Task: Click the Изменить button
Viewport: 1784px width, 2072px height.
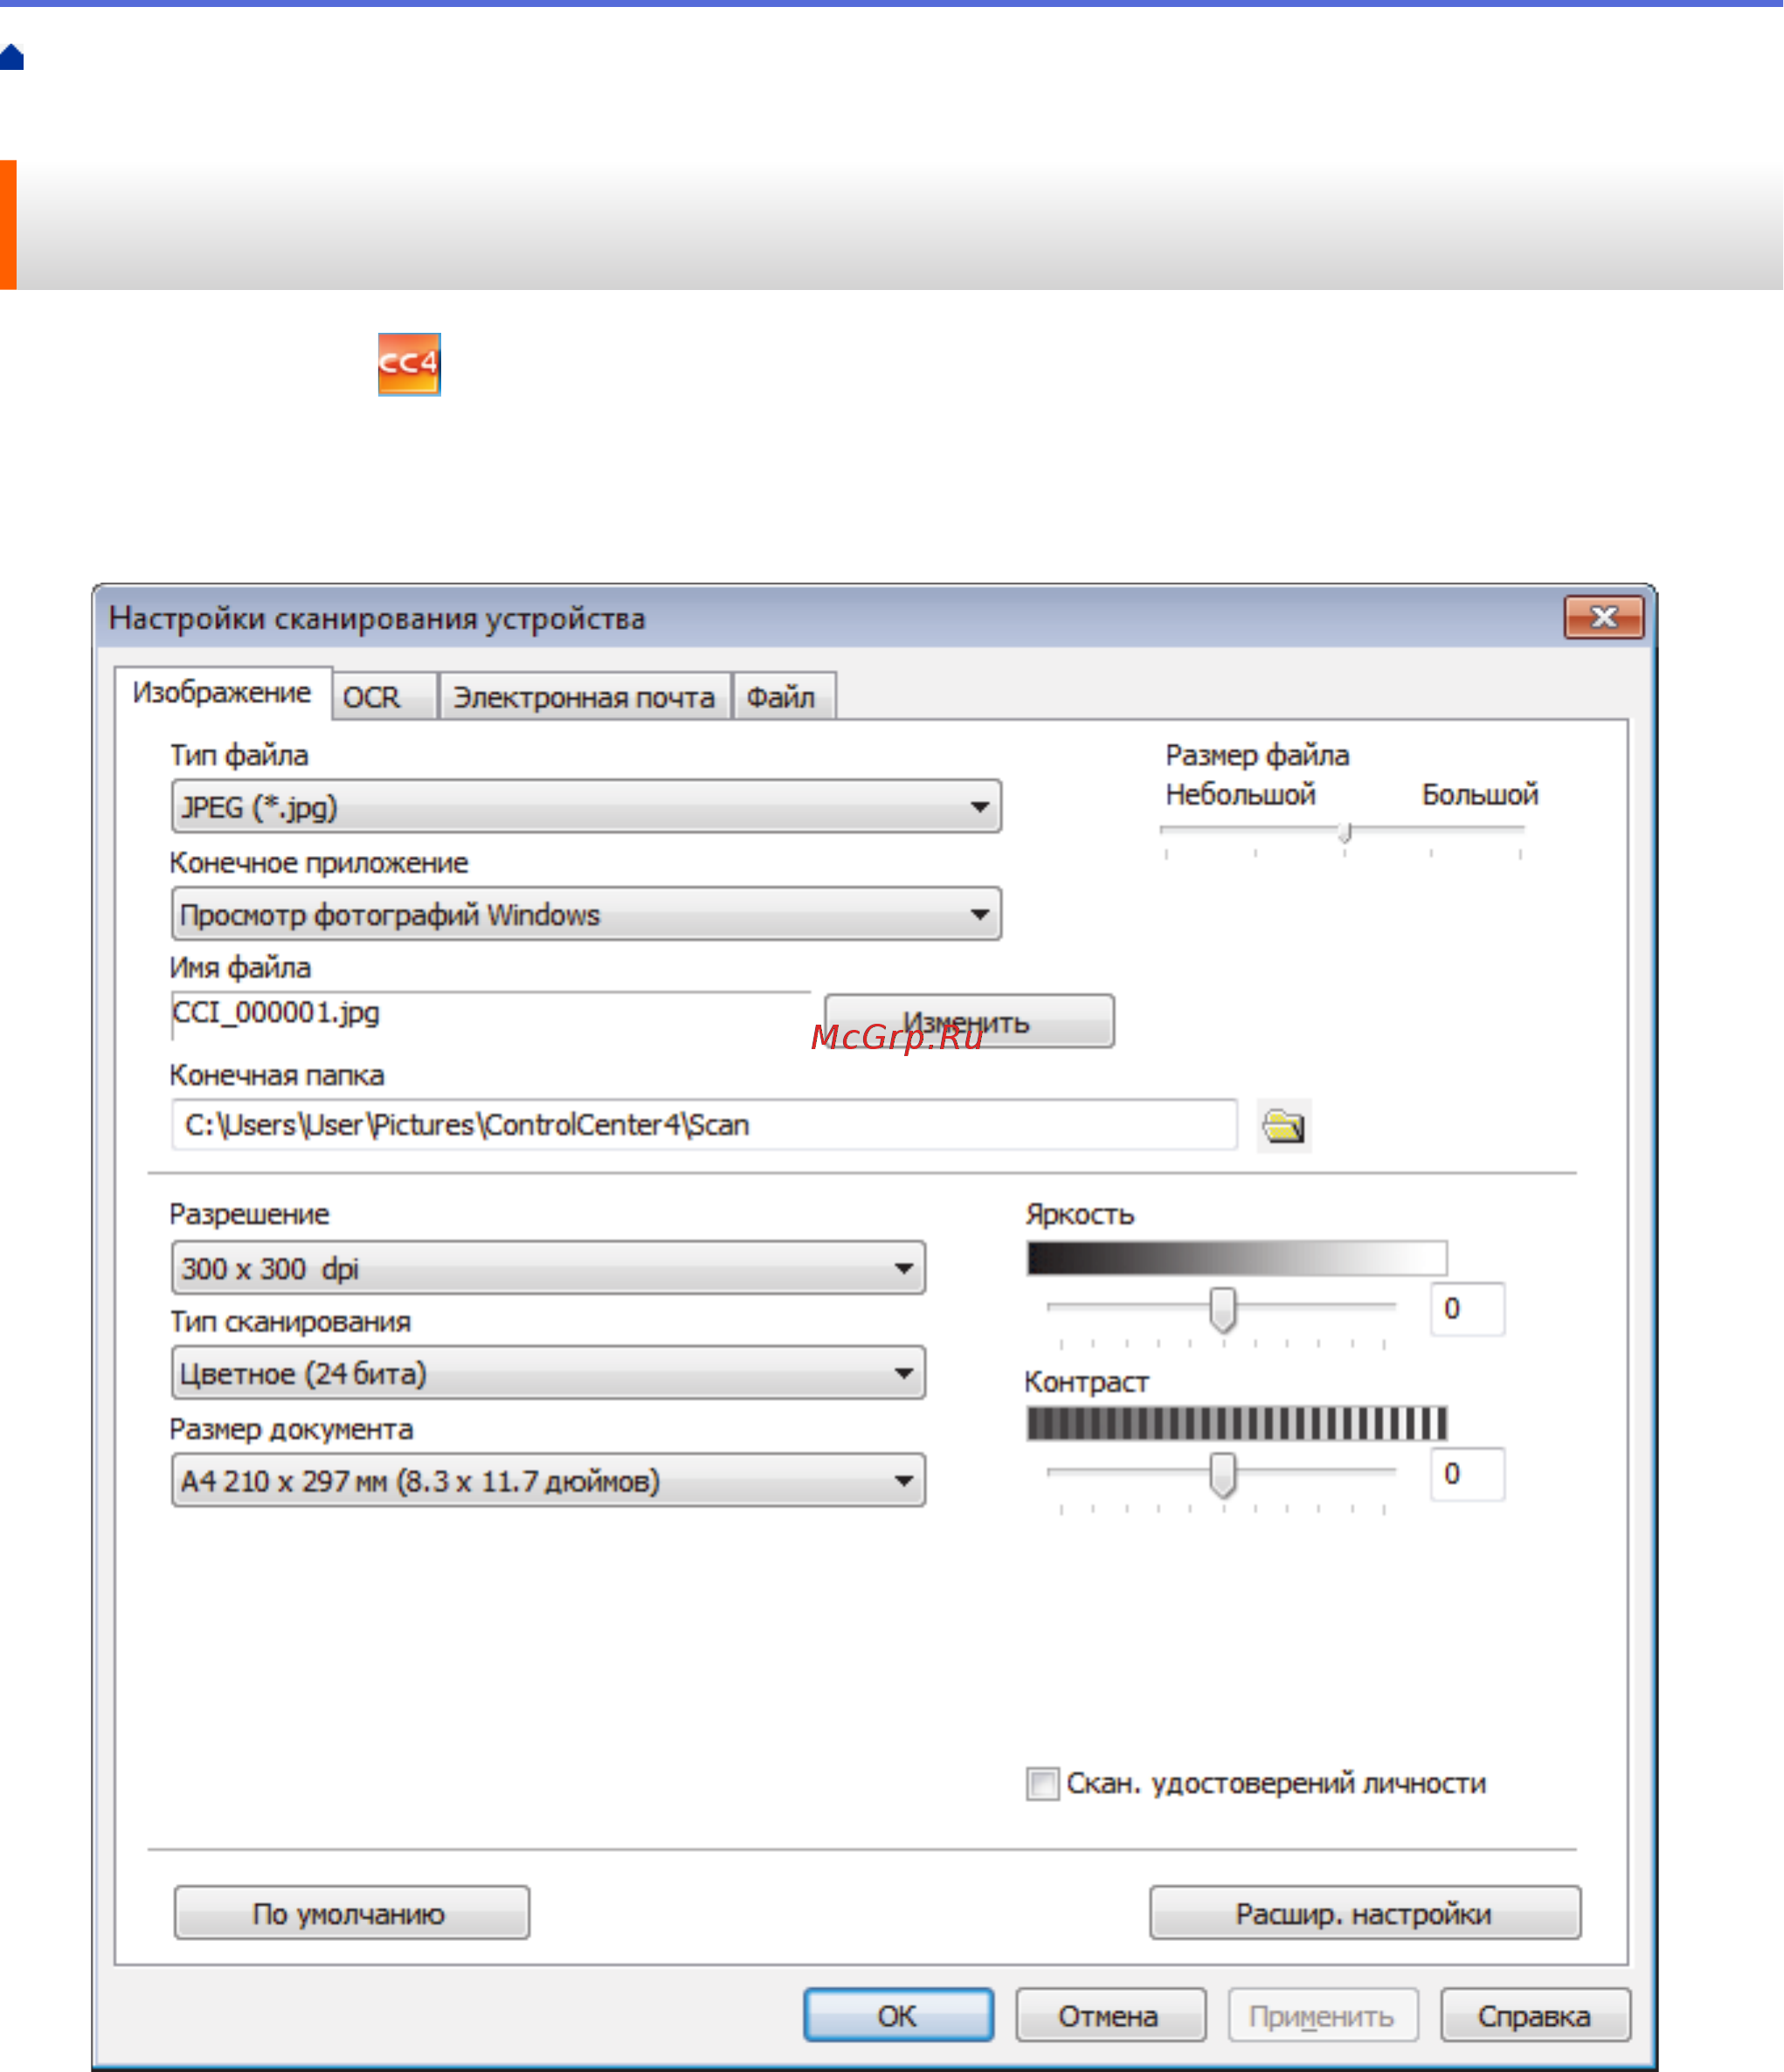Action: click(x=966, y=1021)
